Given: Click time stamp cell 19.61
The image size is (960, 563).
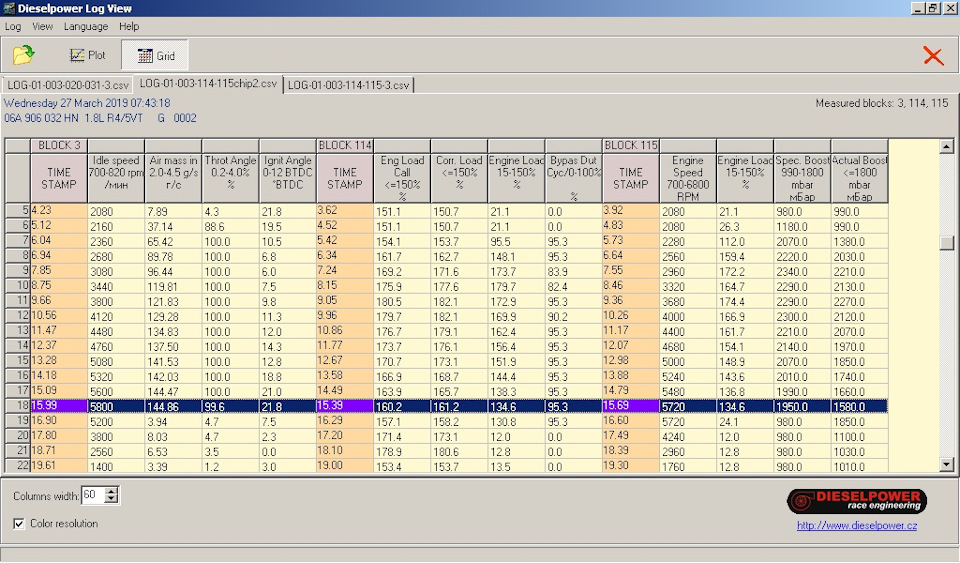Looking at the screenshot, I should click(x=59, y=466).
